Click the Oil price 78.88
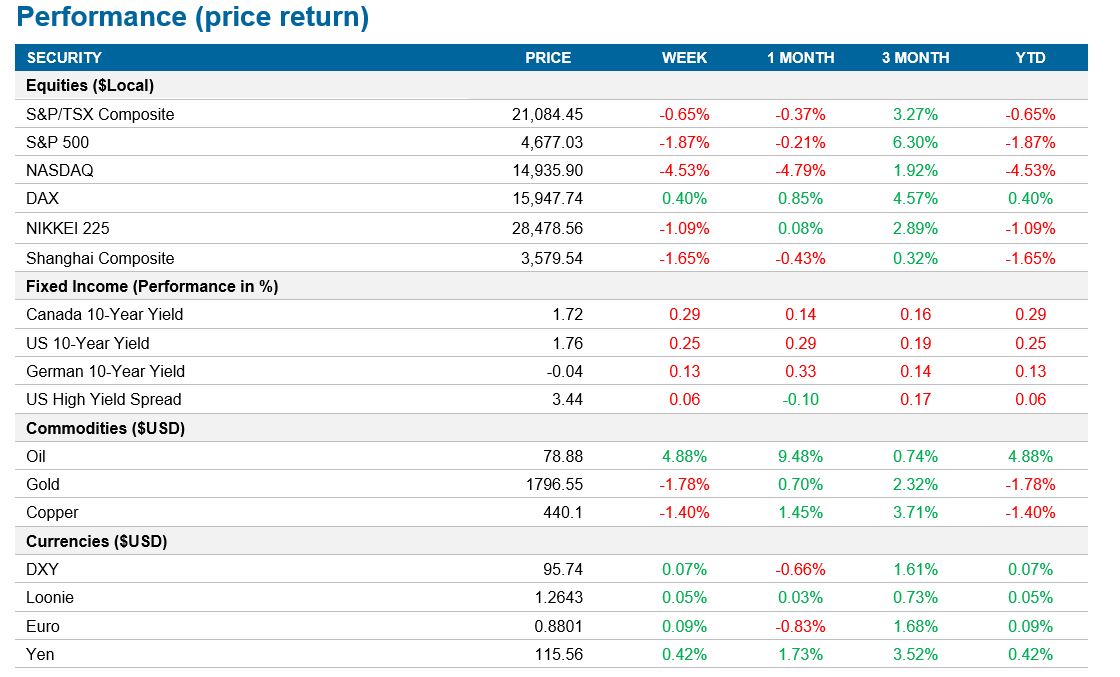The height and width of the screenshot is (677, 1120). point(563,456)
